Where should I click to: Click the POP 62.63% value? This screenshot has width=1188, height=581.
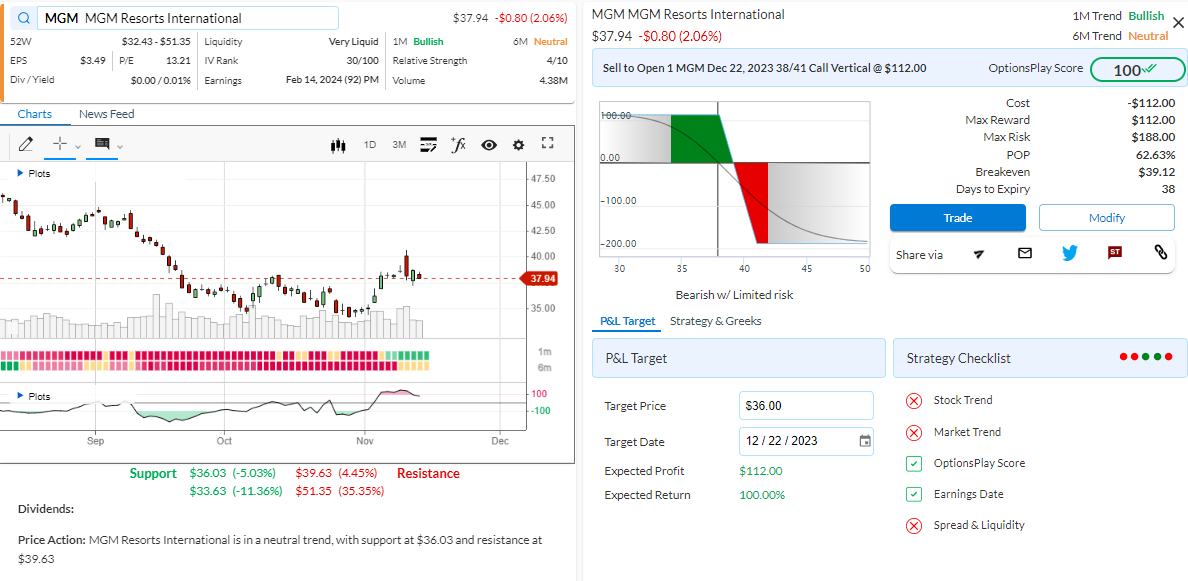click(1155, 155)
